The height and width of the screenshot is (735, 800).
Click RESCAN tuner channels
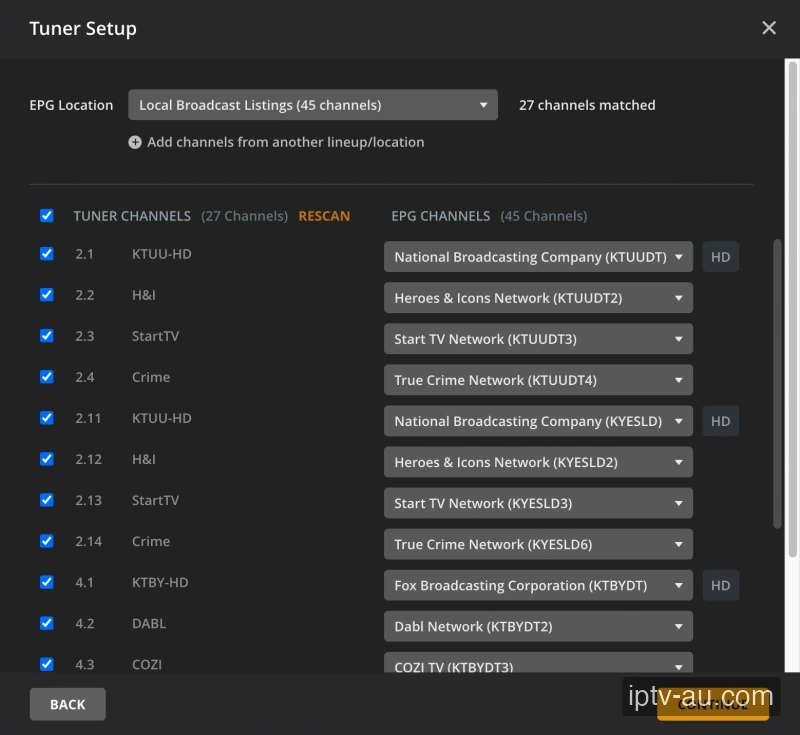pyautogui.click(x=324, y=216)
